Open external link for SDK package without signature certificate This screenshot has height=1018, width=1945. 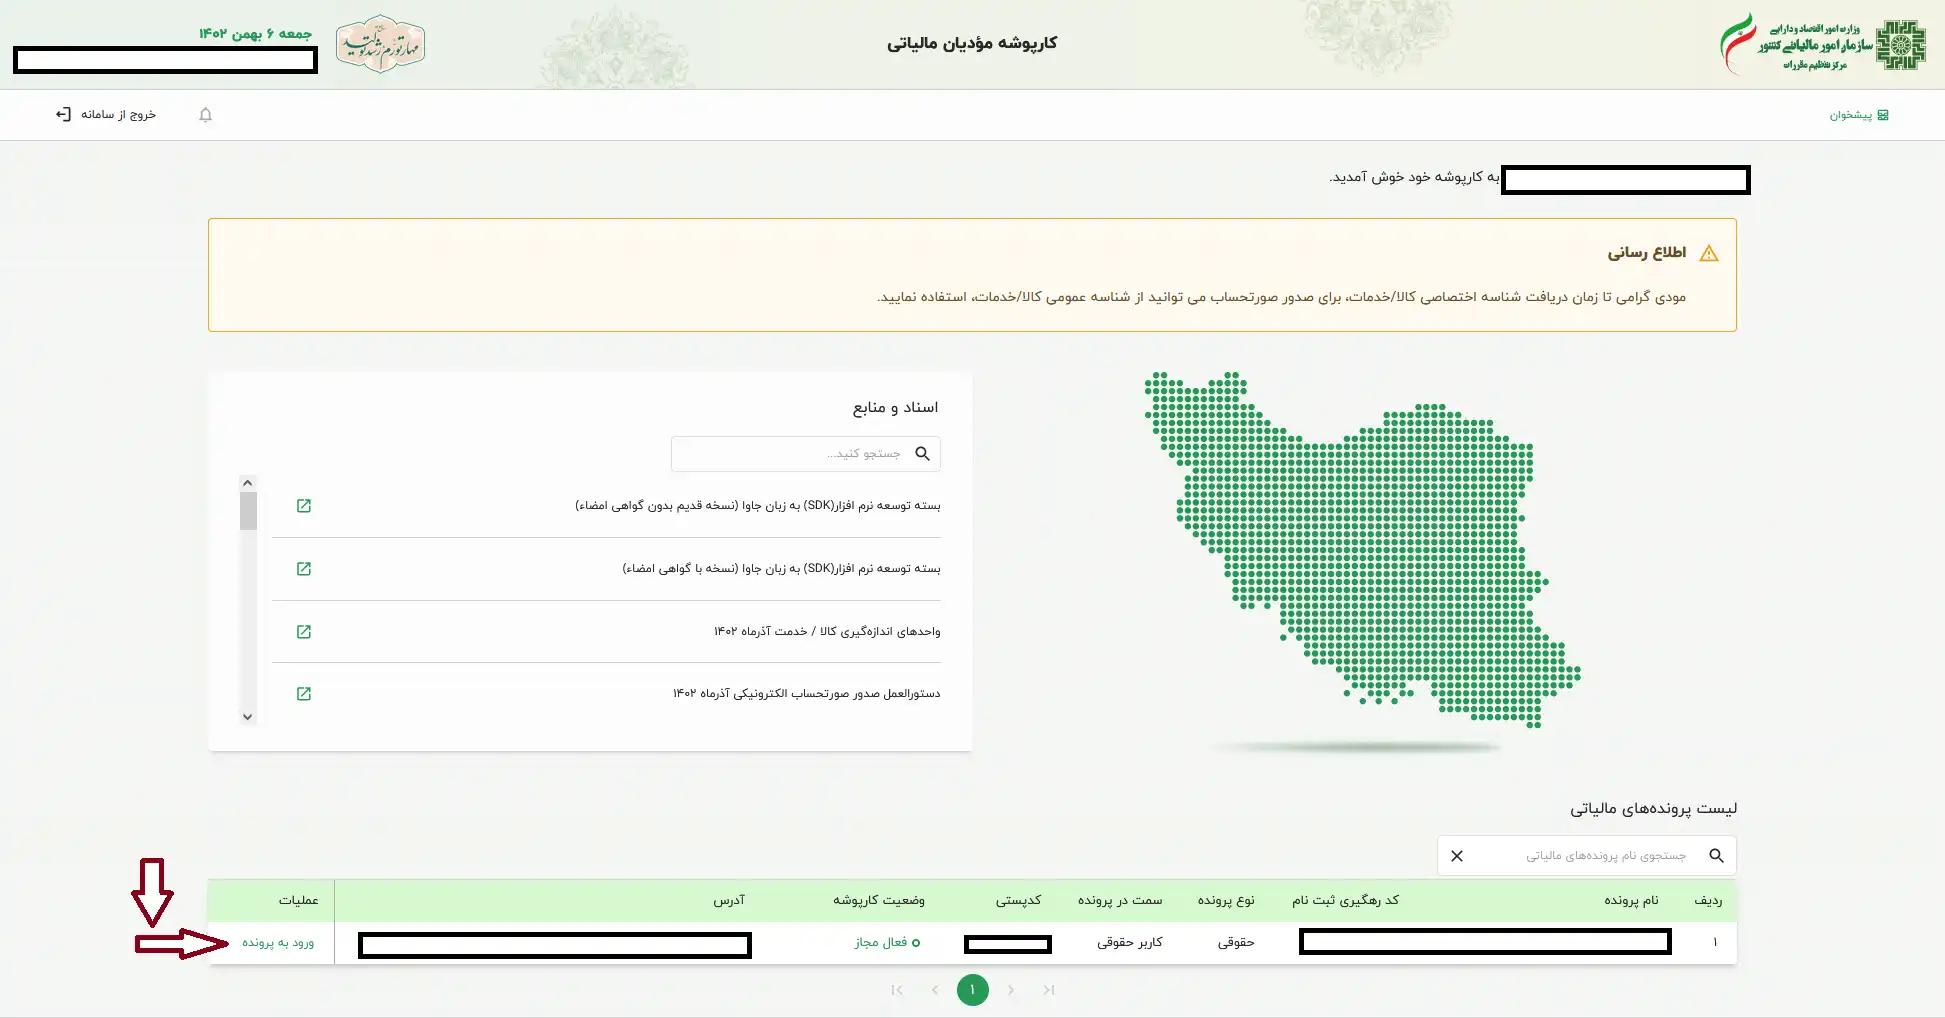pos(302,506)
